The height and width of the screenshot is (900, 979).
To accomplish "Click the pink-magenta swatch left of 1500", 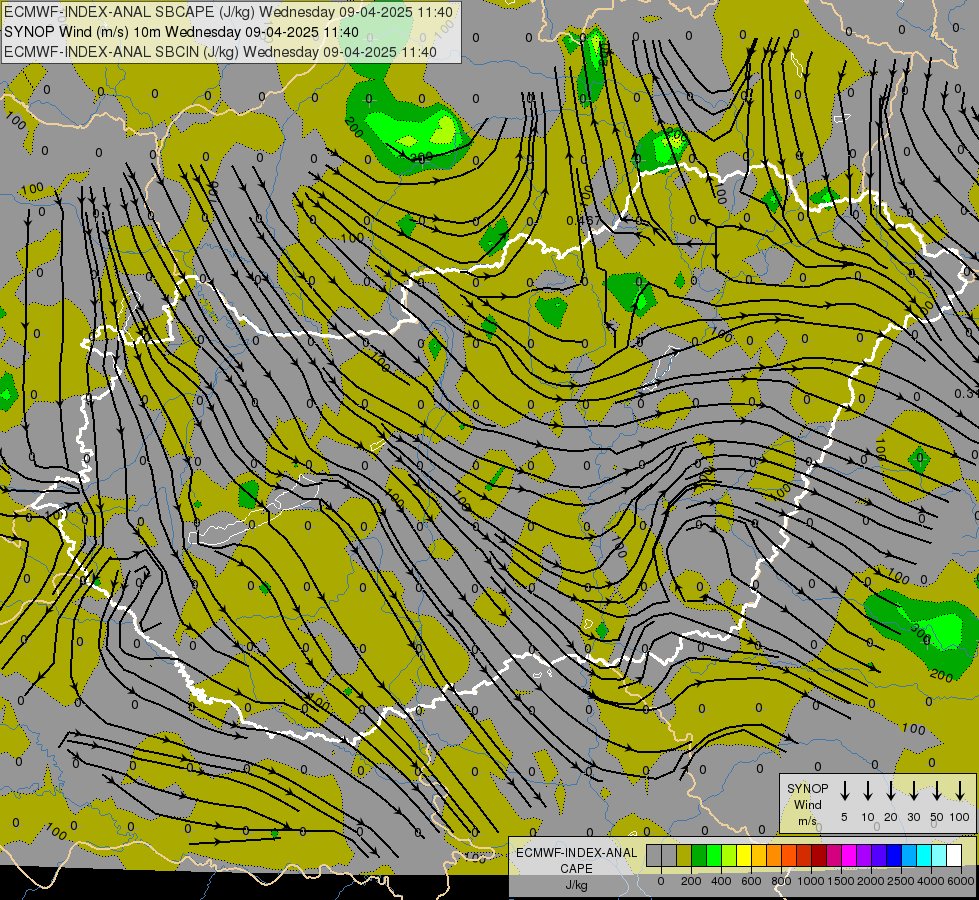I will tap(834, 855).
